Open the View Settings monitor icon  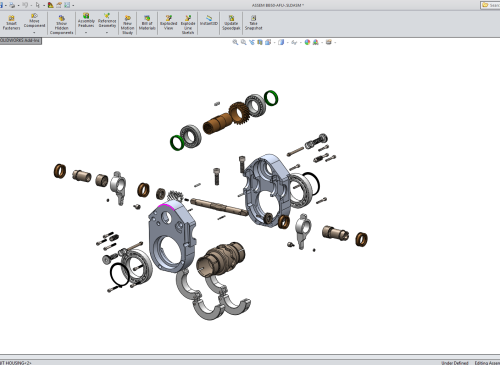[329, 42]
